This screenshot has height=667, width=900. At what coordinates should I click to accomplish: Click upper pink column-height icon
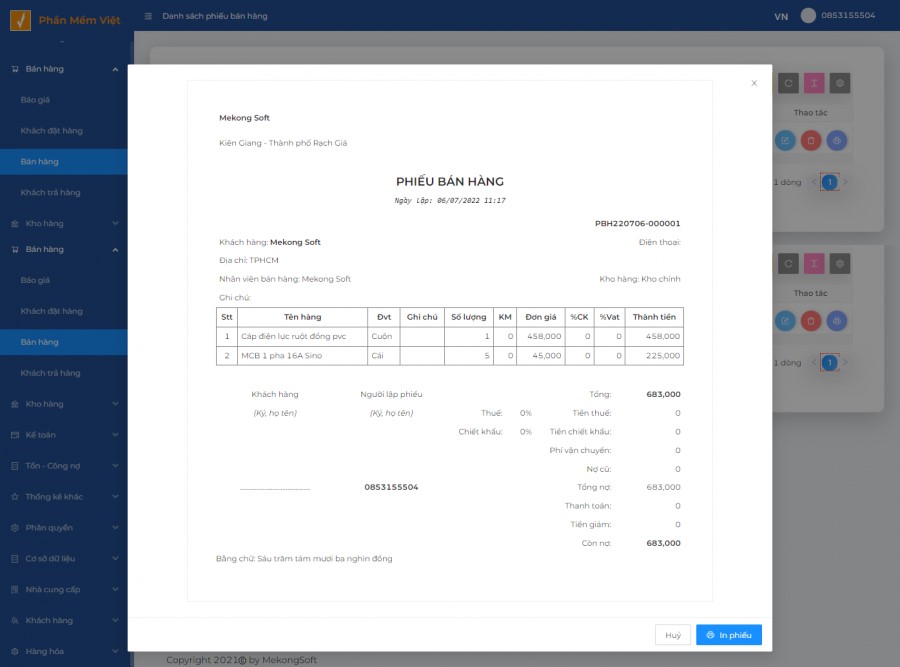click(814, 83)
